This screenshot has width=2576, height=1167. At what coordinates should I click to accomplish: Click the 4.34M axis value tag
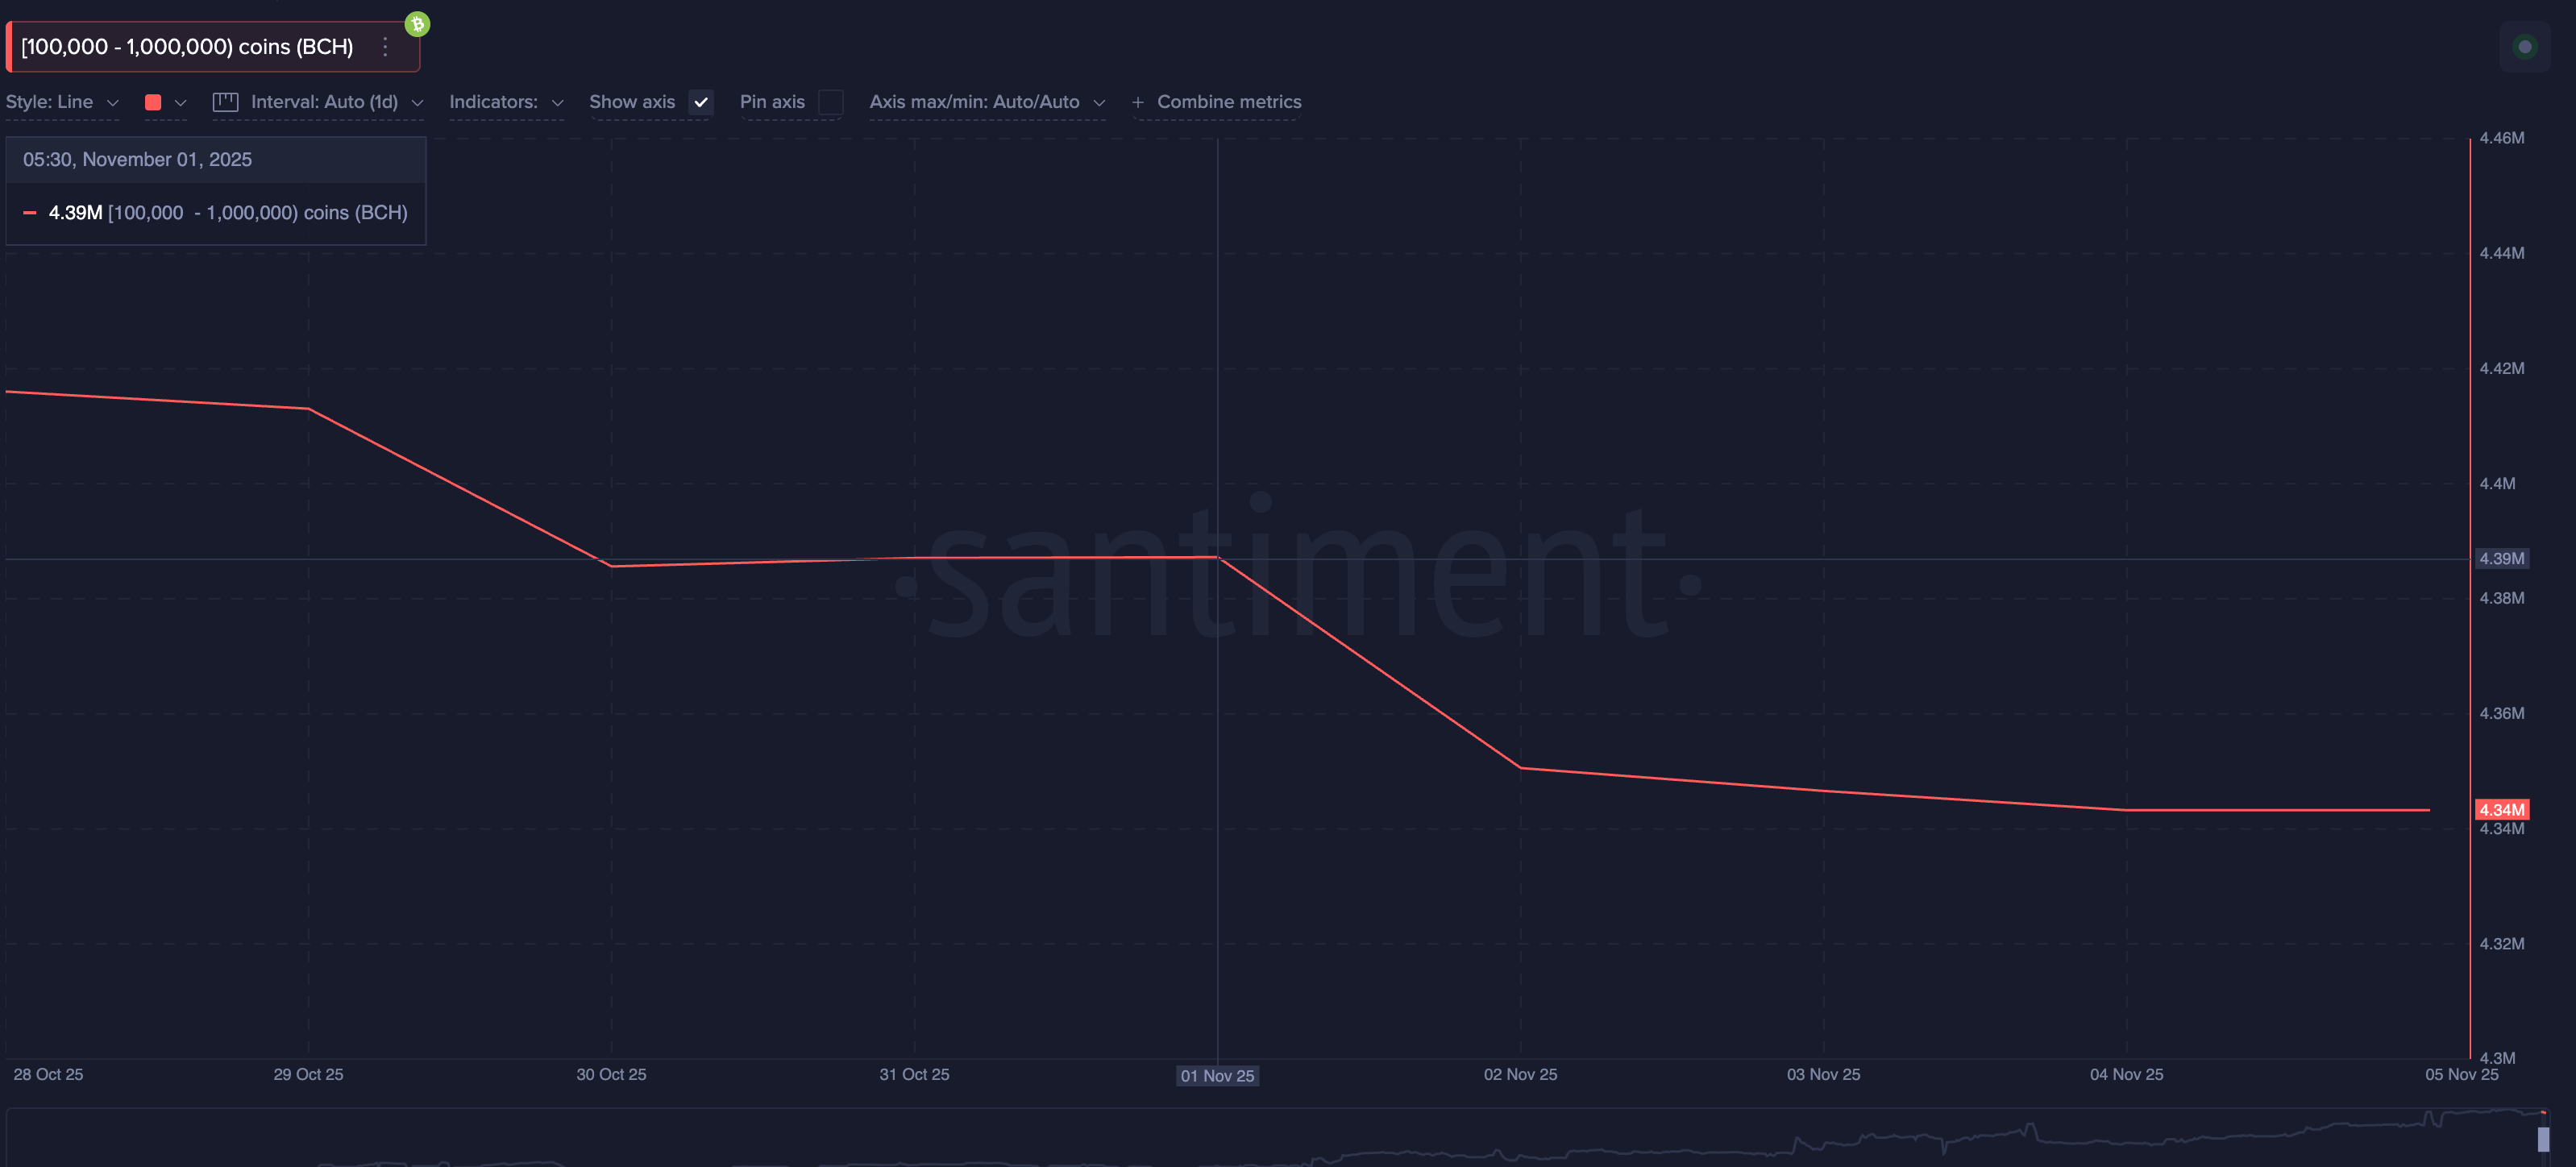tap(2501, 809)
